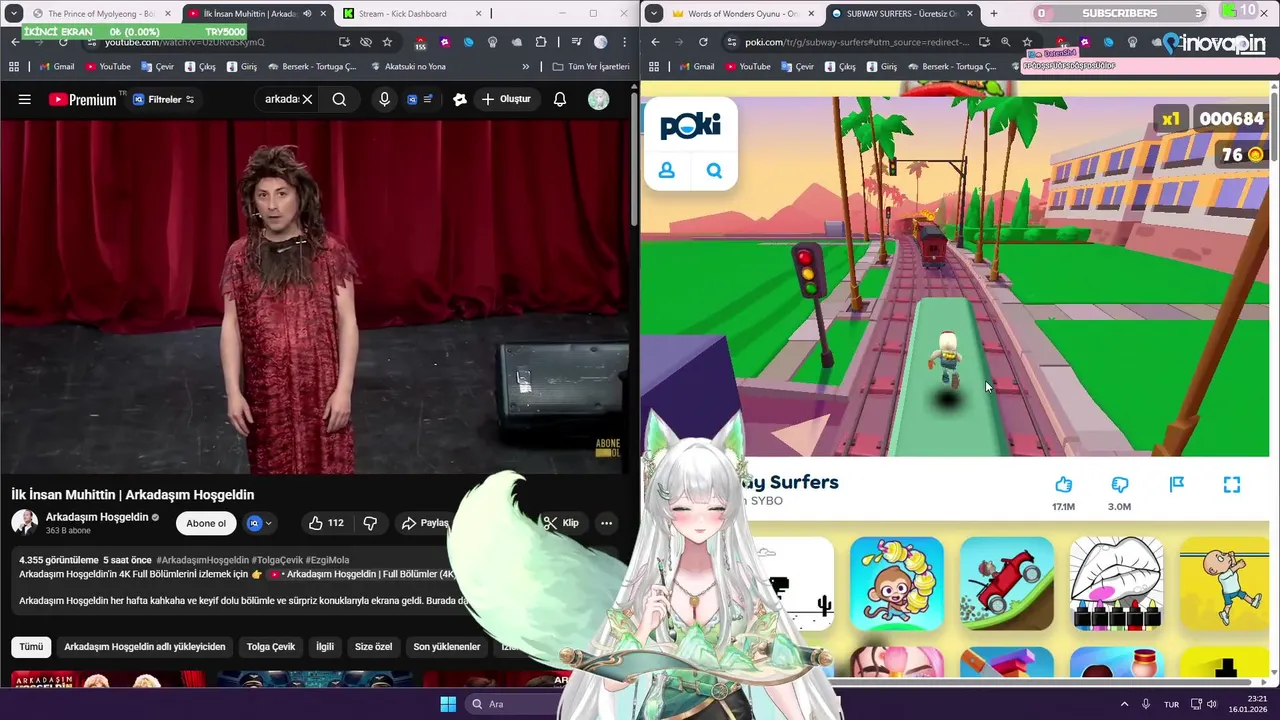Open Poki search icon
The image size is (1280, 720).
[714, 171]
